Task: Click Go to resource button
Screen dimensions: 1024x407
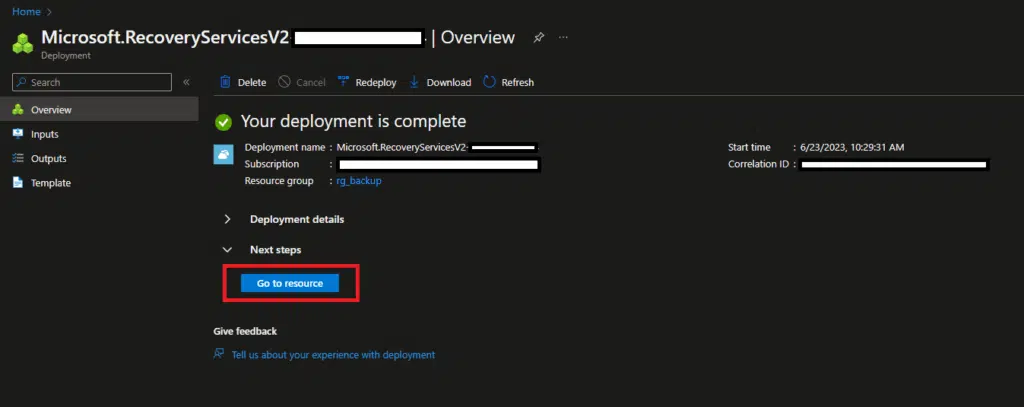Action: pyautogui.click(x=290, y=283)
